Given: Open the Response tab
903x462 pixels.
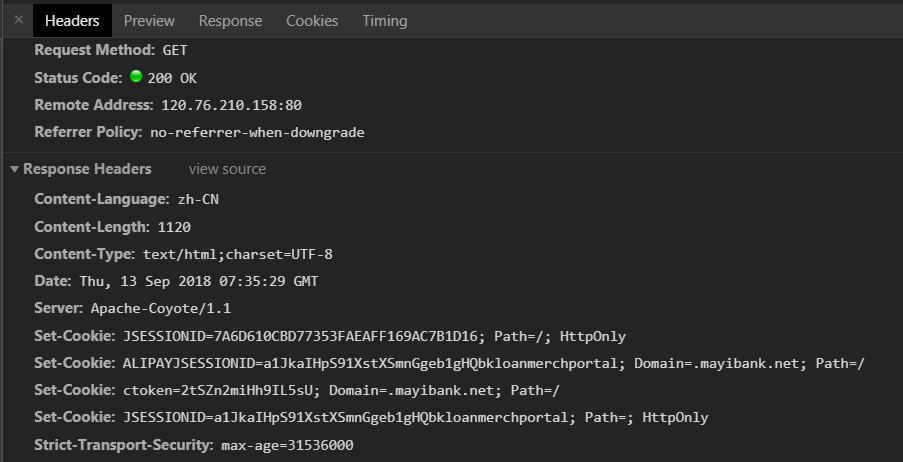Looking at the screenshot, I should click(230, 21).
